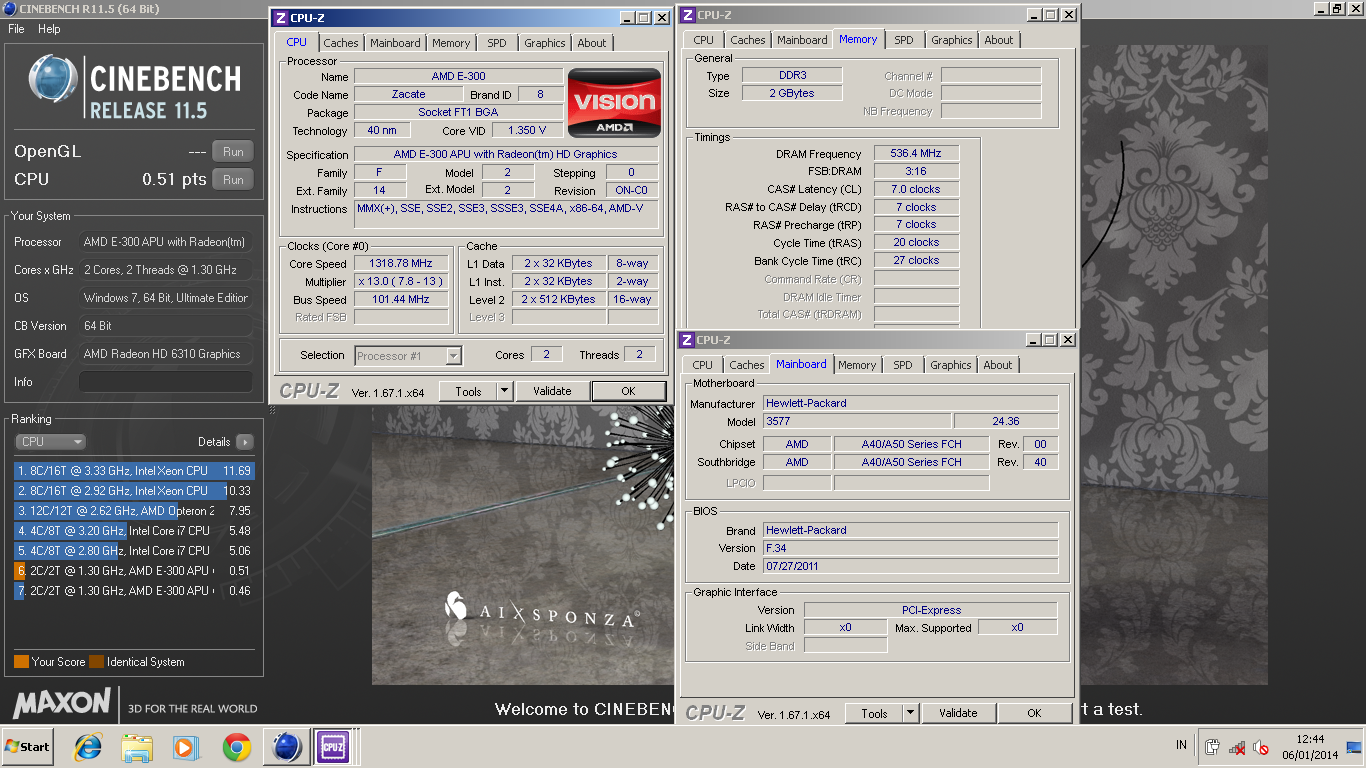
Task: Open the Processor #1 selection dropdown
Action: 407,355
